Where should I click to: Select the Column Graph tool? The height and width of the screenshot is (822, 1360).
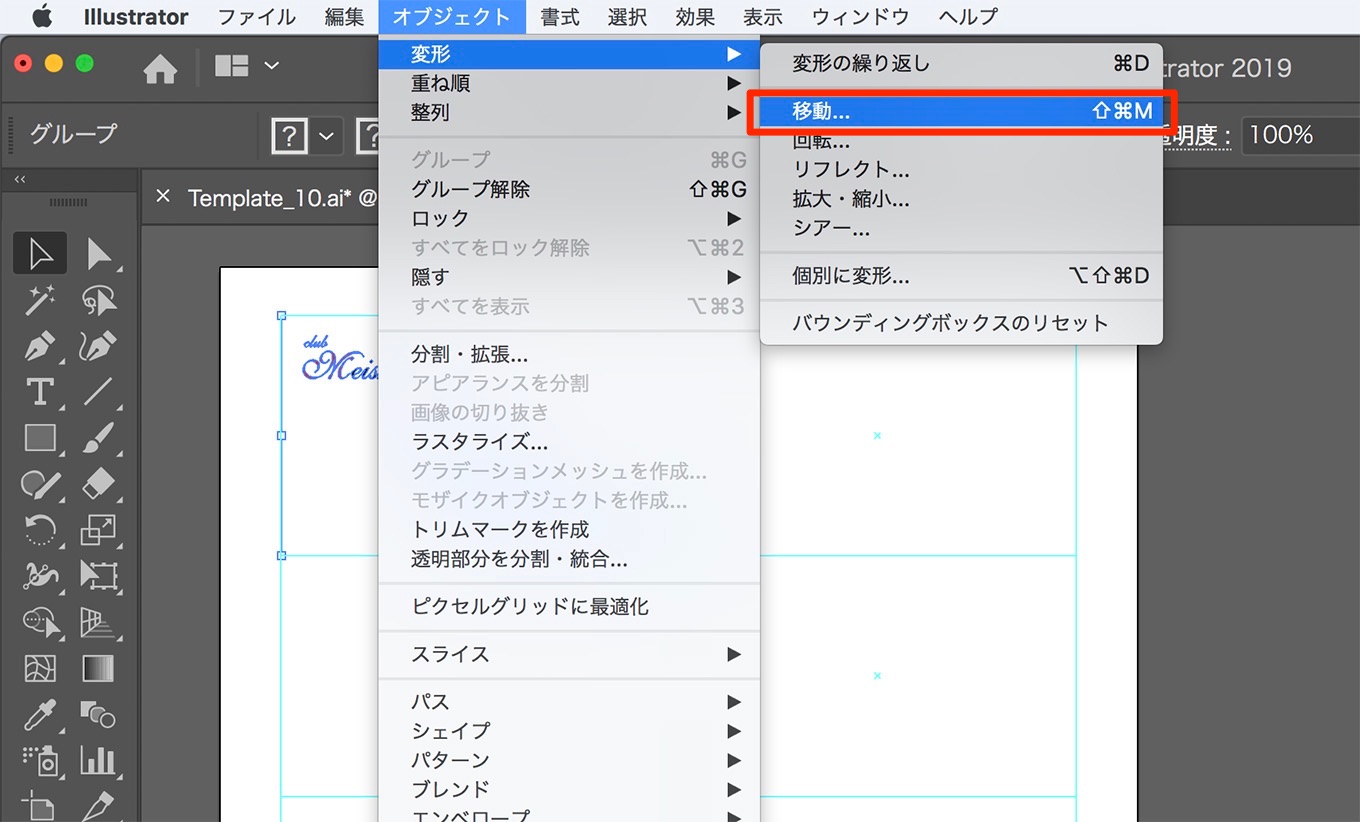pyautogui.click(x=98, y=761)
